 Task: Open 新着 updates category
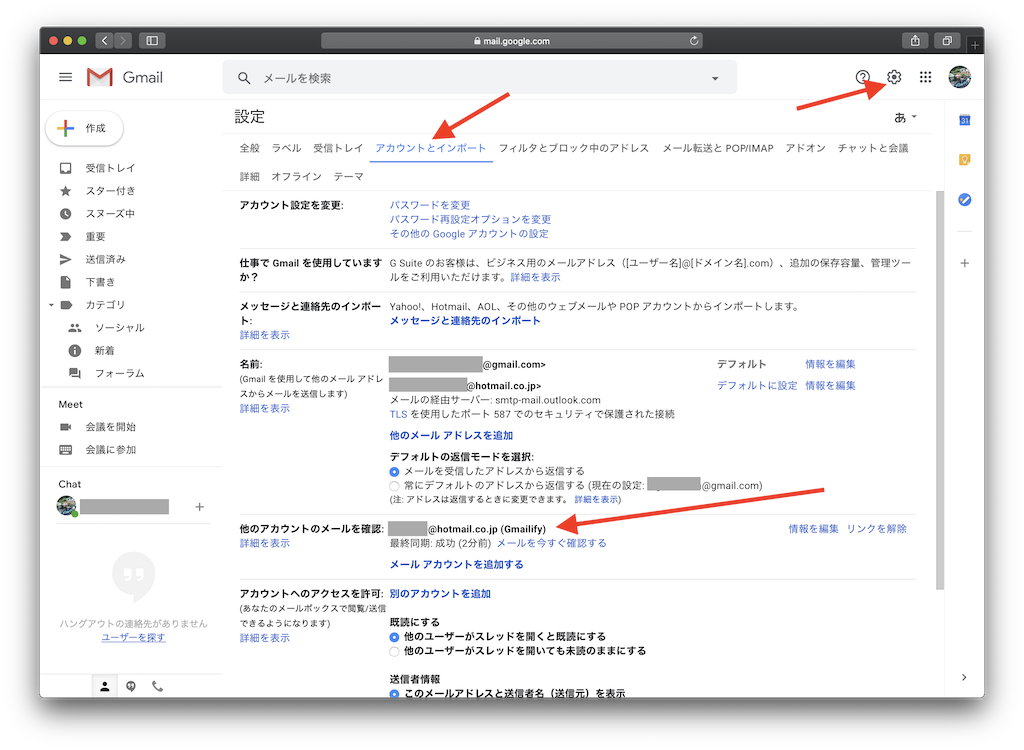click(104, 351)
